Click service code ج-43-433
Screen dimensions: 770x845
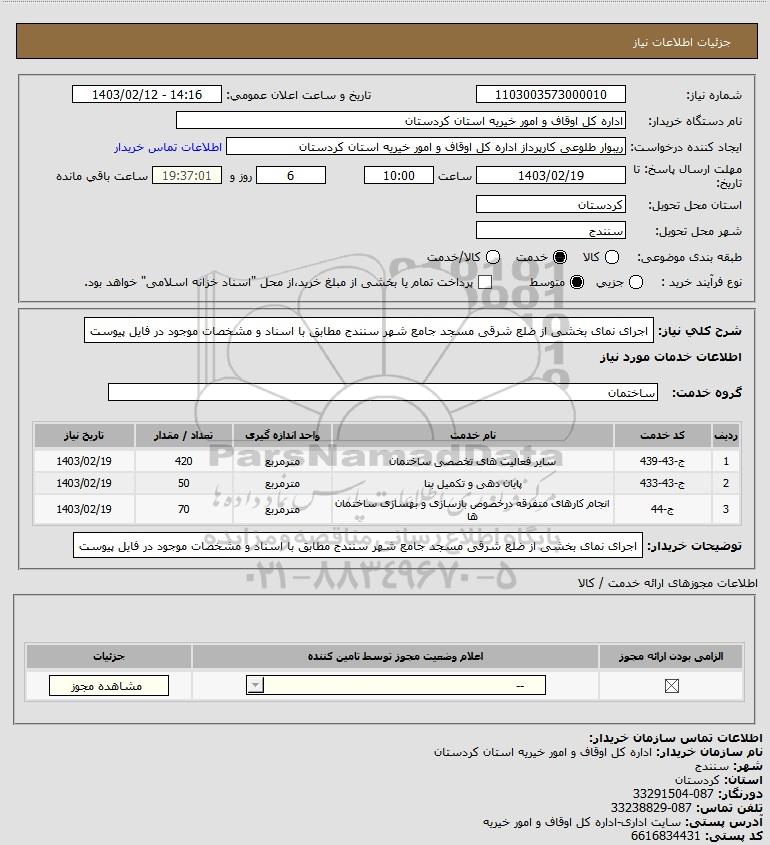pyautogui.click(x=662, y=483)
